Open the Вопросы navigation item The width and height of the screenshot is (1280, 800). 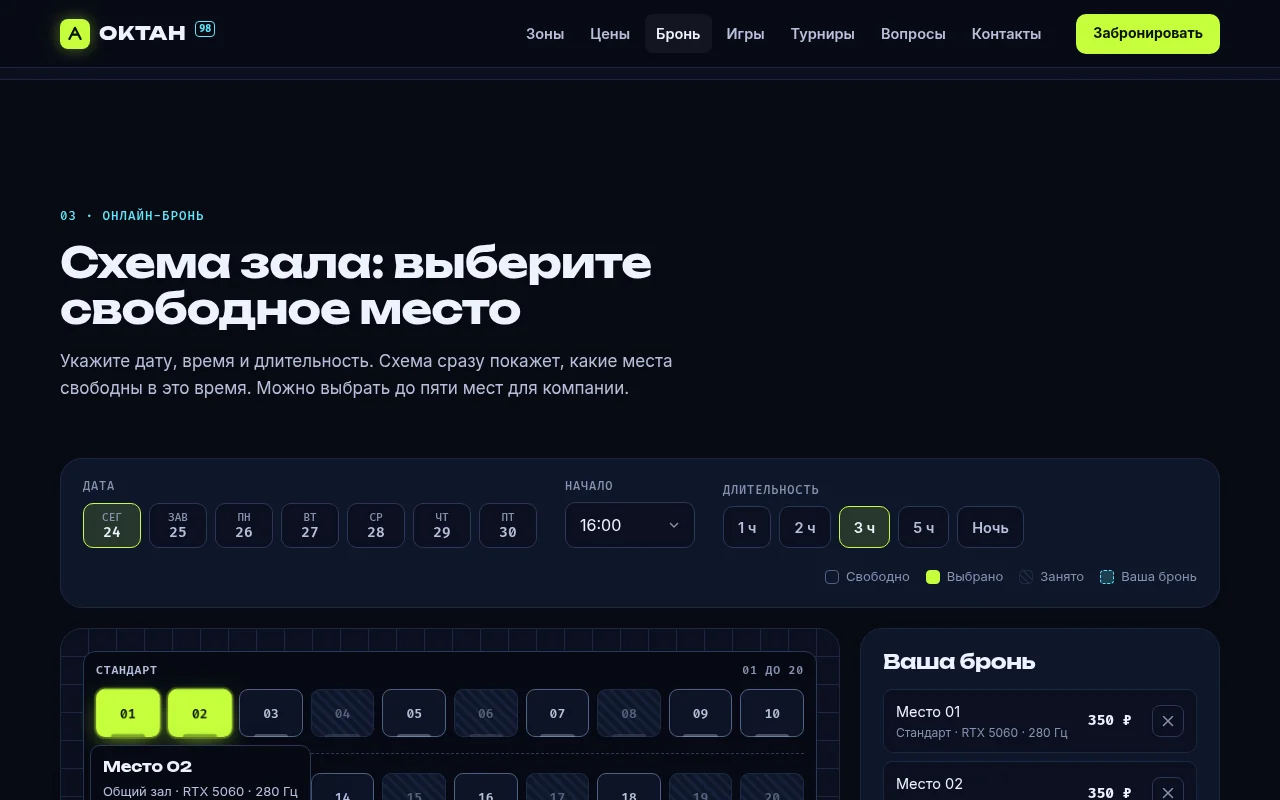point(913,34)
